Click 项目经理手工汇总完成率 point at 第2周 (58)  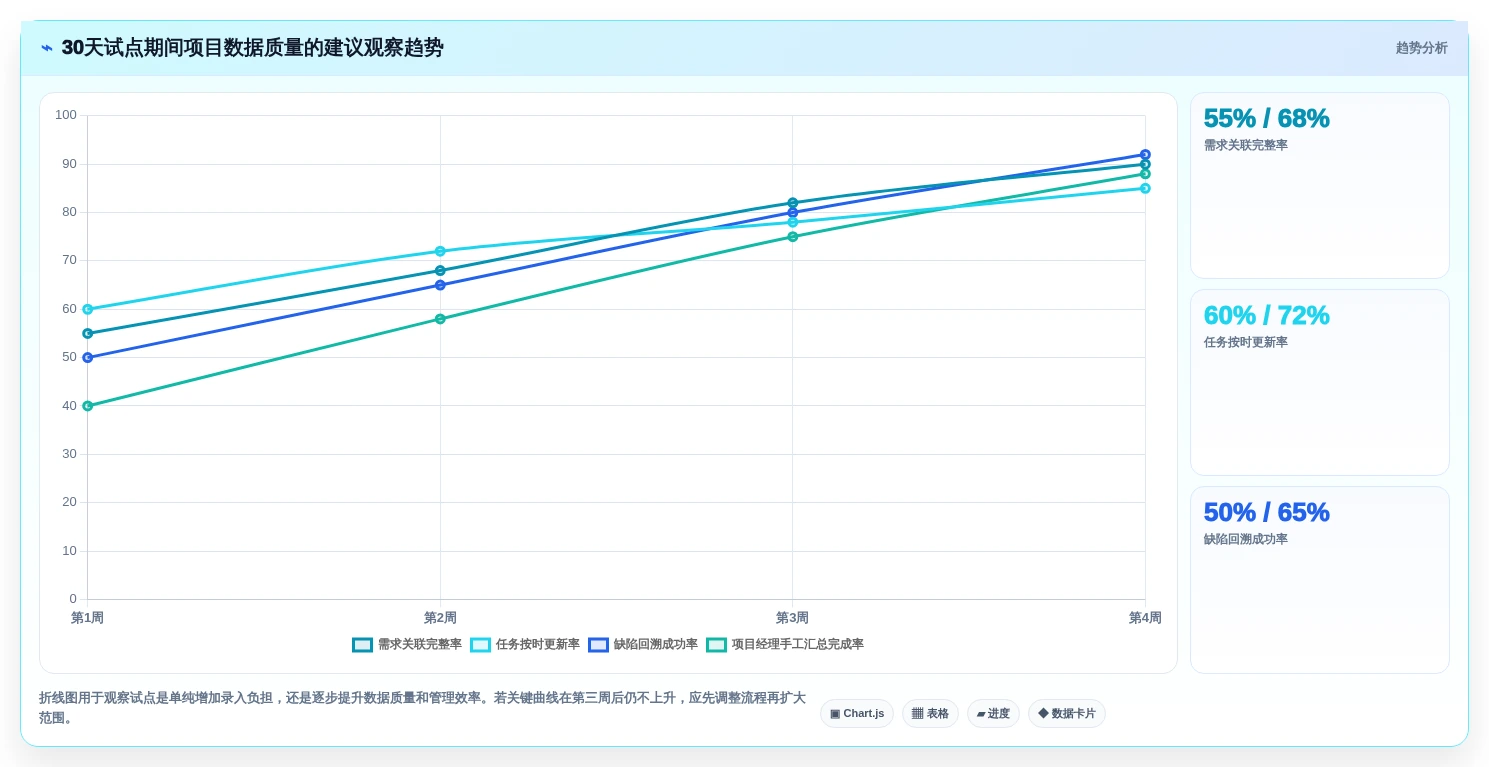[x=440, y=319]
